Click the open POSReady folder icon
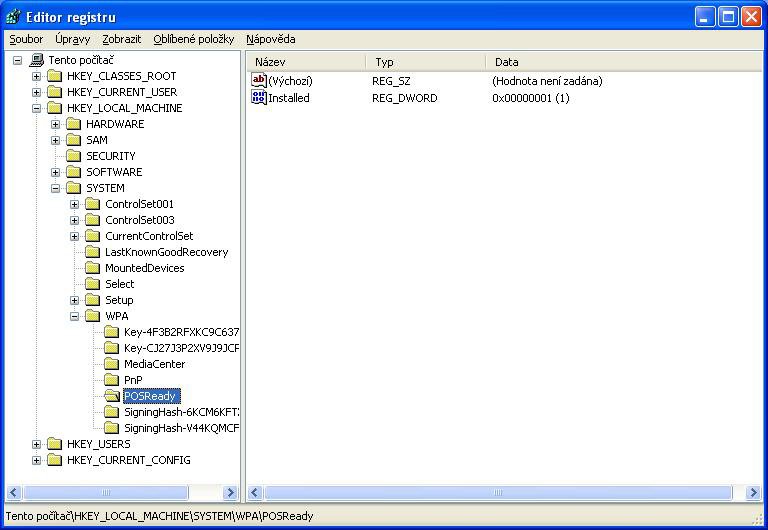Viewport: 768px width, 530px height. point(112,396)
